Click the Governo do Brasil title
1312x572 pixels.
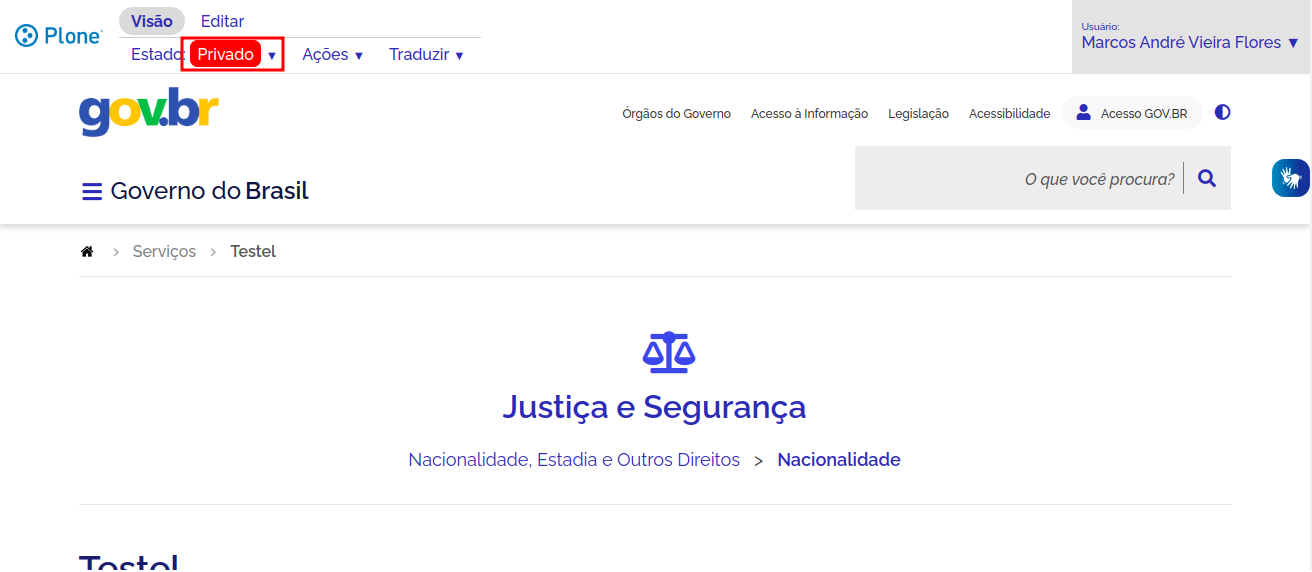(x=209, y=191)
